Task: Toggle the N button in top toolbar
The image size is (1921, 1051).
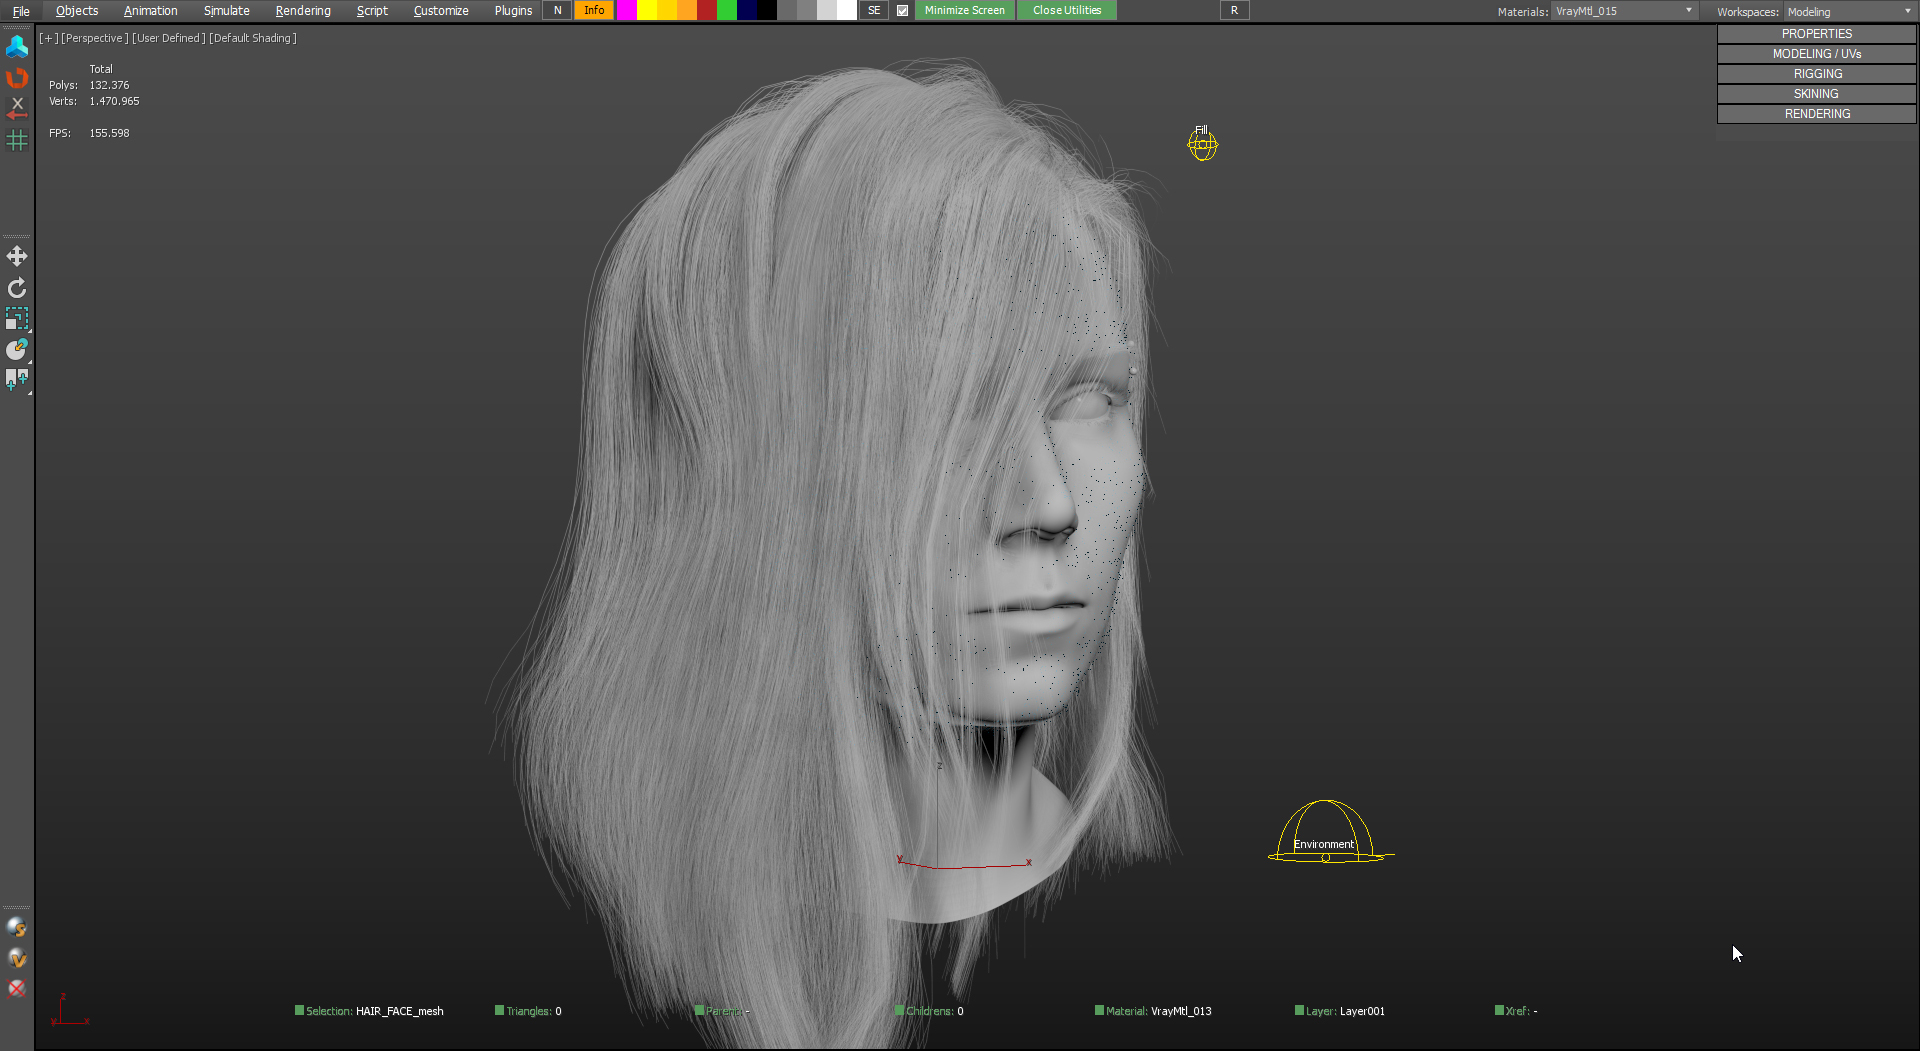Action: click(x=557, y=11)
